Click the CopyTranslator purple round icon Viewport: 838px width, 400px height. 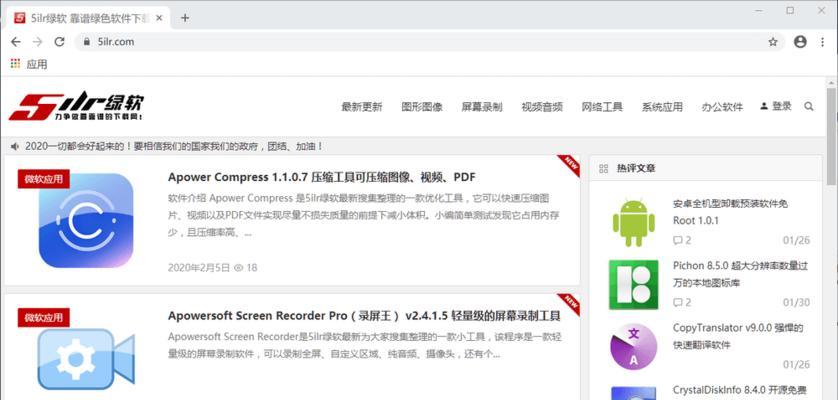[633, 347]
